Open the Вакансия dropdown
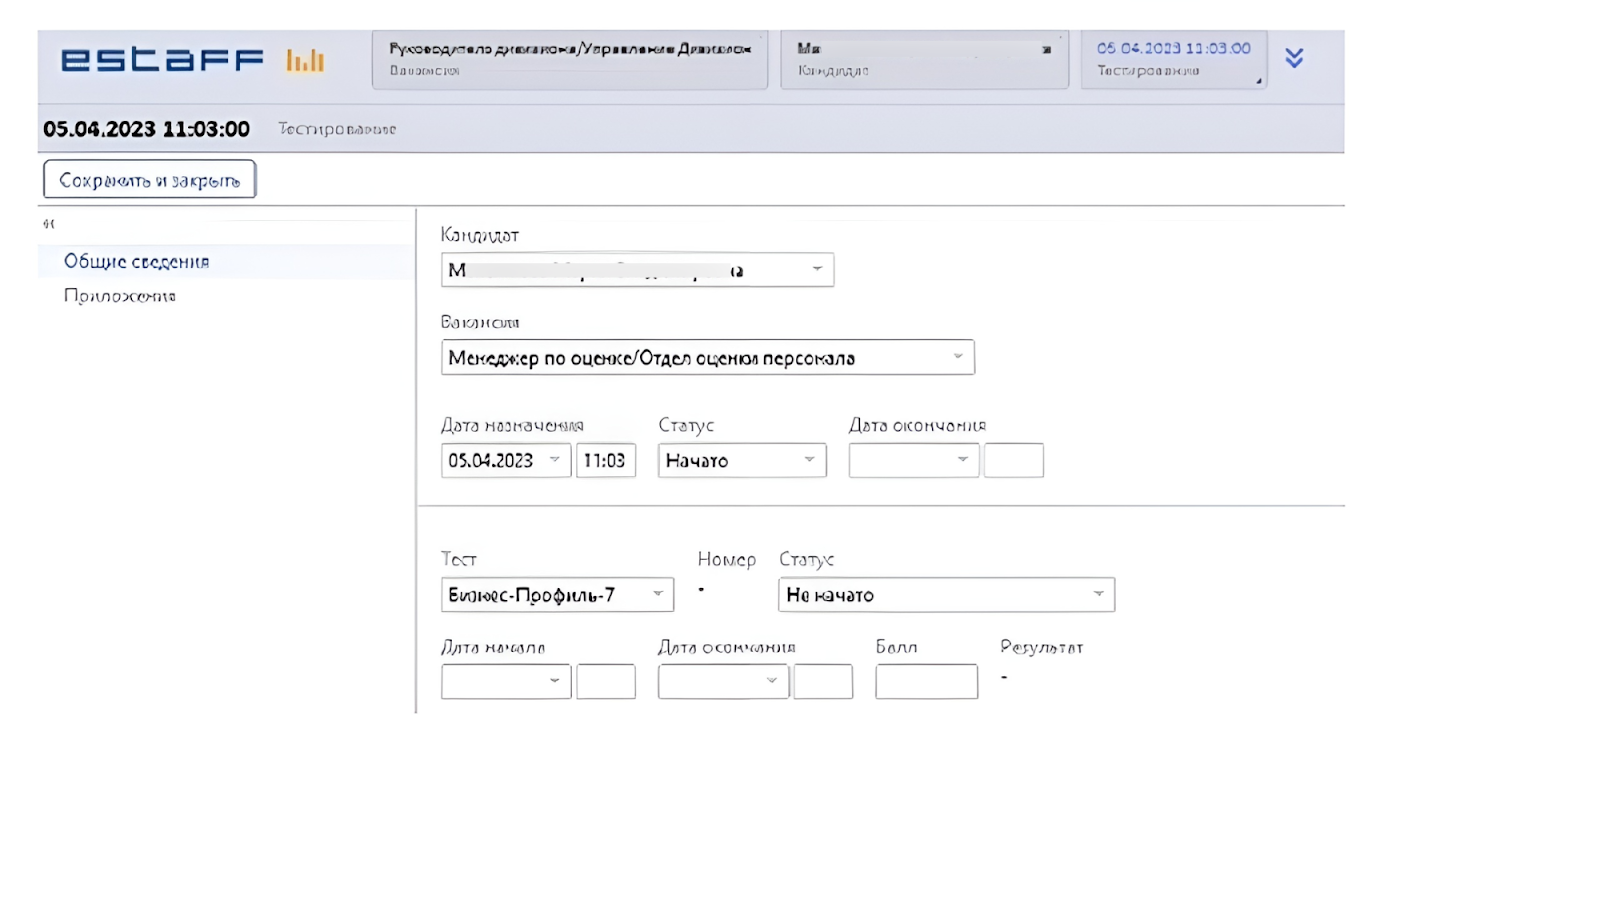1600x900 pixels. pyautogui.click(x=707, y=358)
